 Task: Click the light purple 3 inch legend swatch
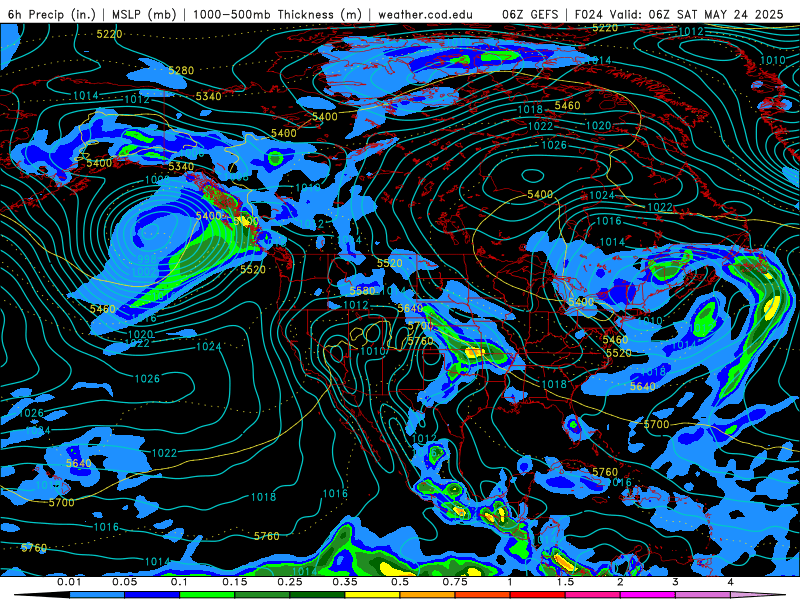tap(703, 595)
